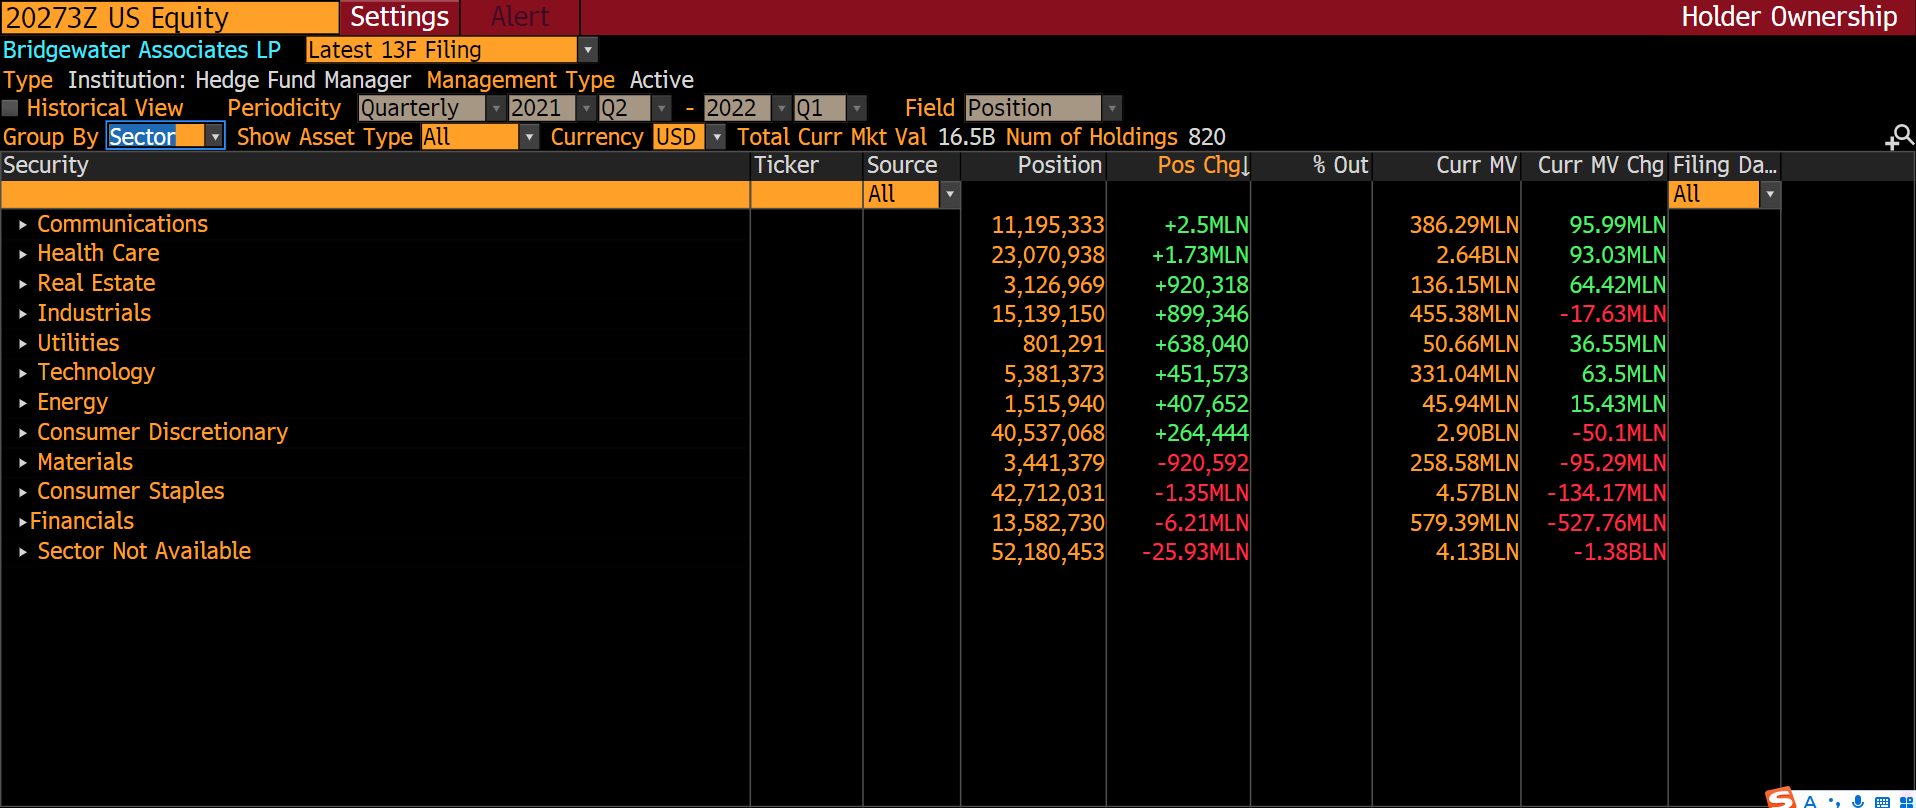
Task: Click the 20273Z US Equity security field
Action: click(x=170, y=17)
